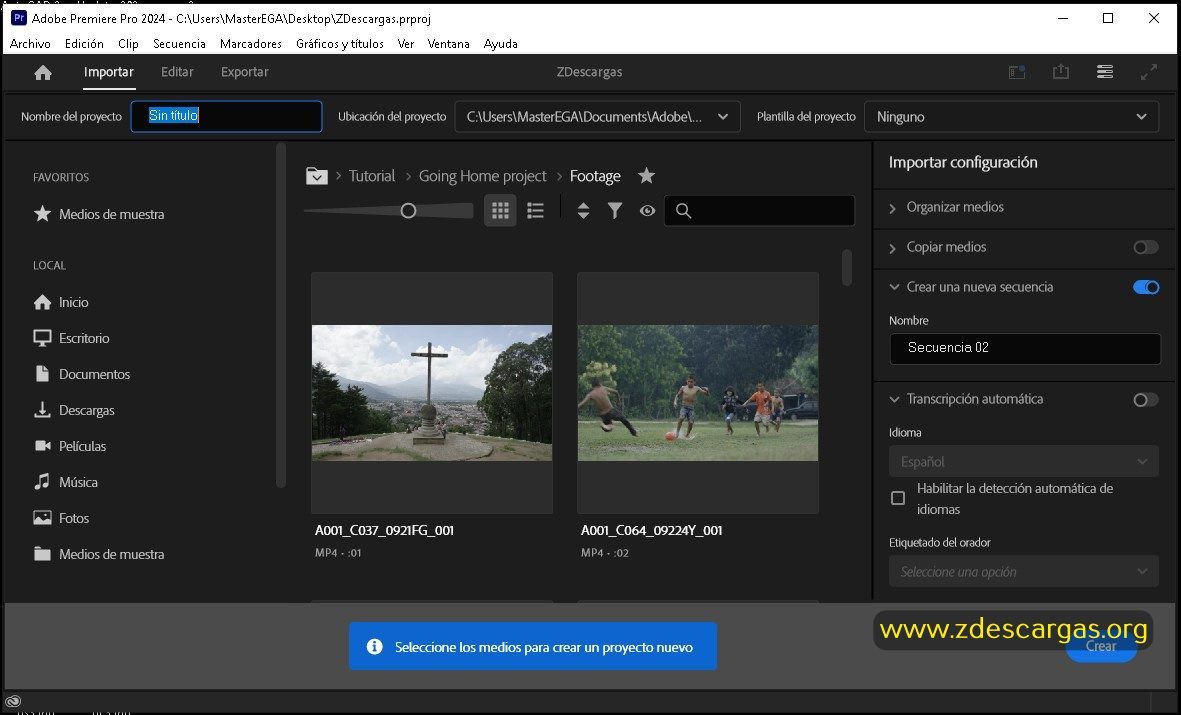Open the Música location
The height and width of the screenshot is (715, 1181).
[x=66, y=482]
